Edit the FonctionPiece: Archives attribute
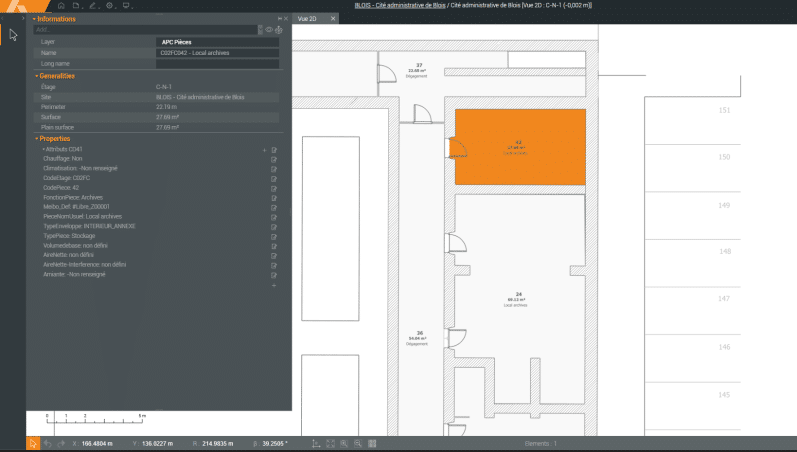Screen dimensions: 797x452 tap(274, 198)
